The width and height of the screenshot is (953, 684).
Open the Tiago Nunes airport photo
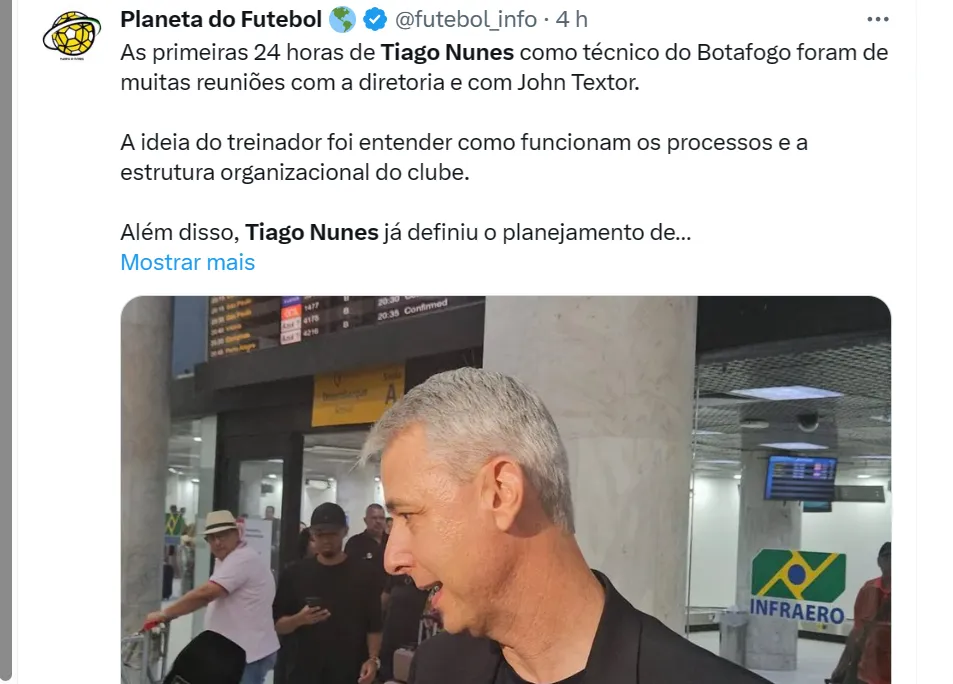(x=506, y=490)
